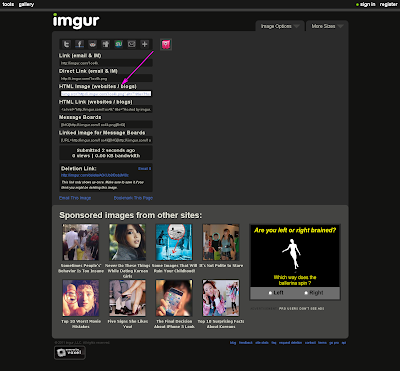
Task: Click the faq footer link
Action: [x=274, y=343]
